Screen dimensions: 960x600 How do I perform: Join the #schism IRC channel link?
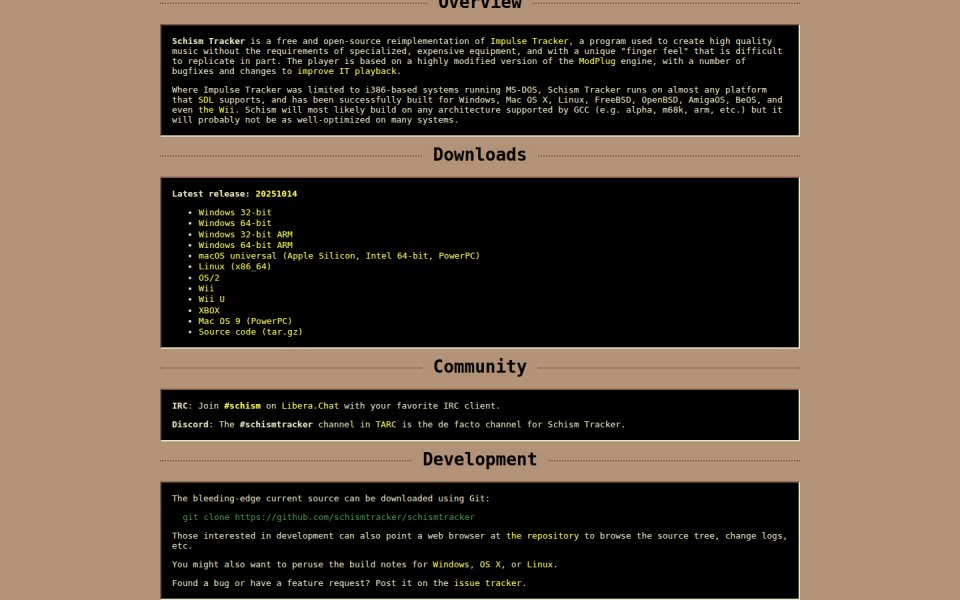[242, 406]
